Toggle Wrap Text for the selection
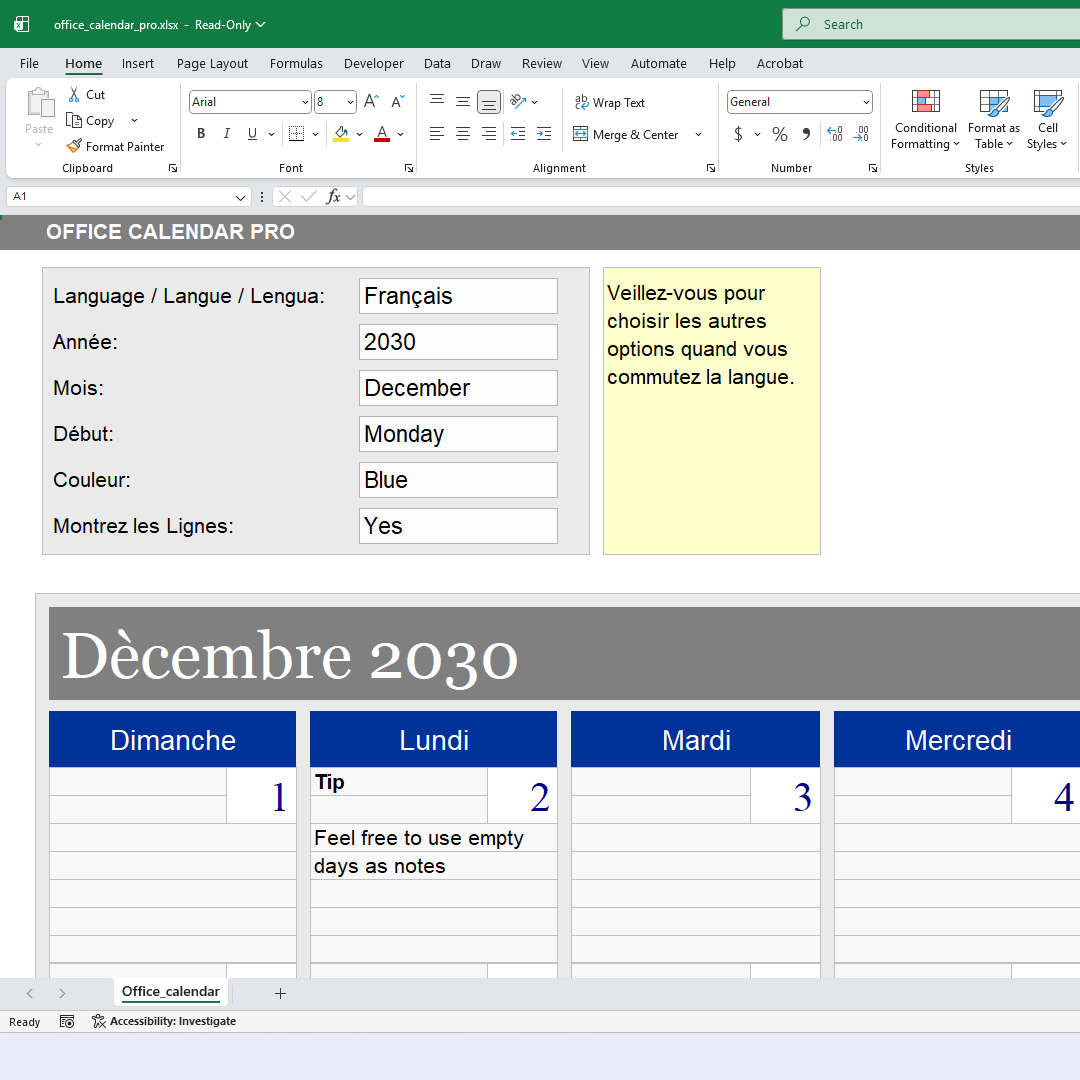This screenshot has height=1080, width=1080. 609,102
